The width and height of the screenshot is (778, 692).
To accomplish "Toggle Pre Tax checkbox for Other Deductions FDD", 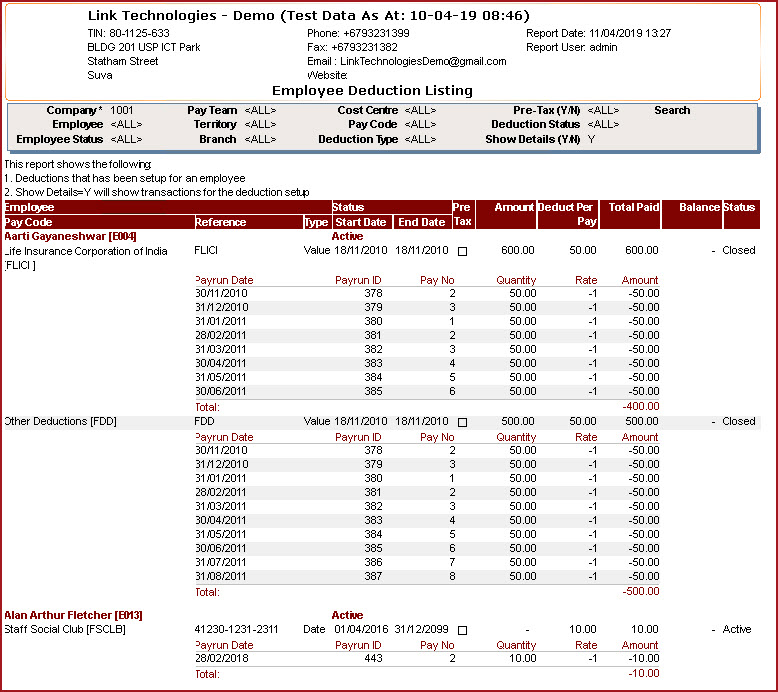I will 462,422.
